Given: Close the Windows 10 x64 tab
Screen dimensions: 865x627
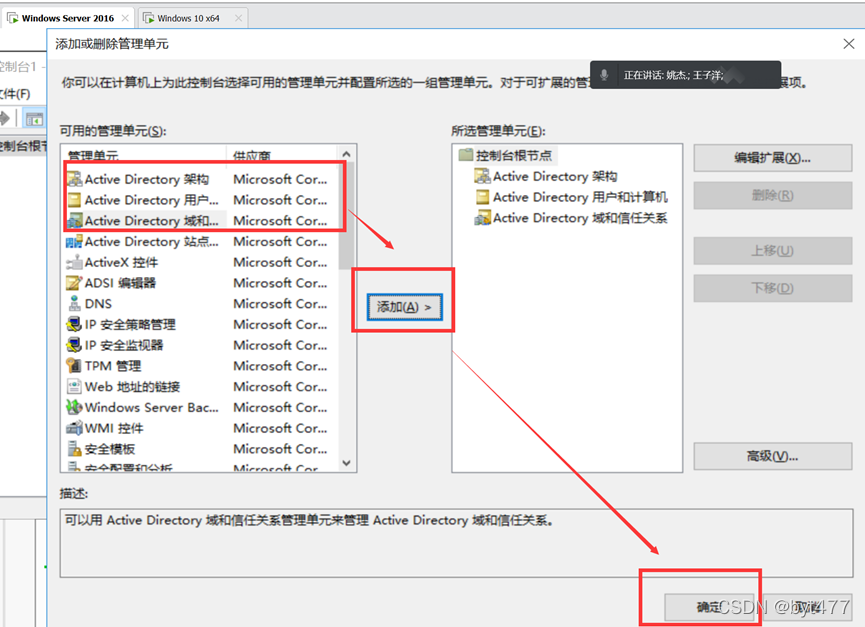Looking at the screenshot, I should click(238, 18).
